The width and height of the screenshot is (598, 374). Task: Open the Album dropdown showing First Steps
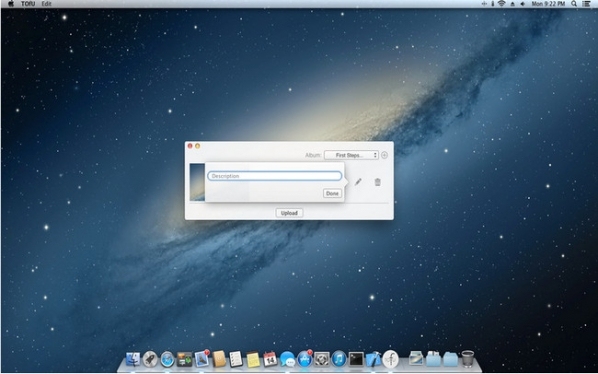(351, 155)
